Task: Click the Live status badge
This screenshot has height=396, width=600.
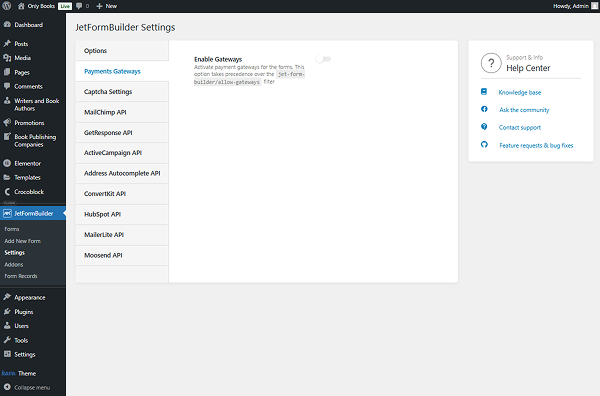Action: [x=65, y=6]
